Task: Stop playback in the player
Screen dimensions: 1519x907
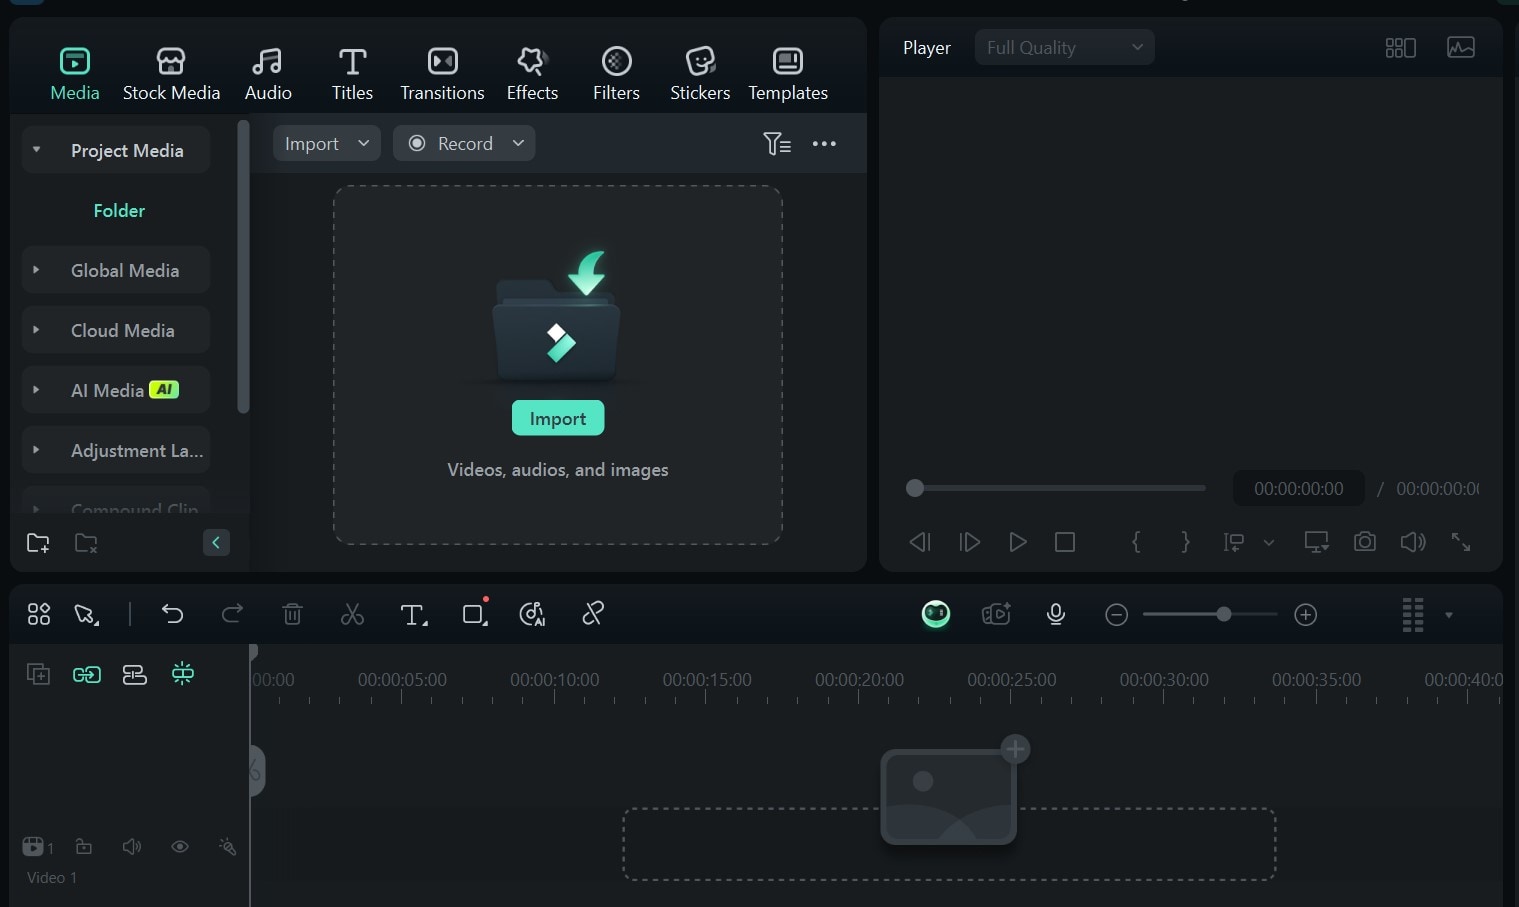Action: pyautogui.click(x=1065, y=542)
